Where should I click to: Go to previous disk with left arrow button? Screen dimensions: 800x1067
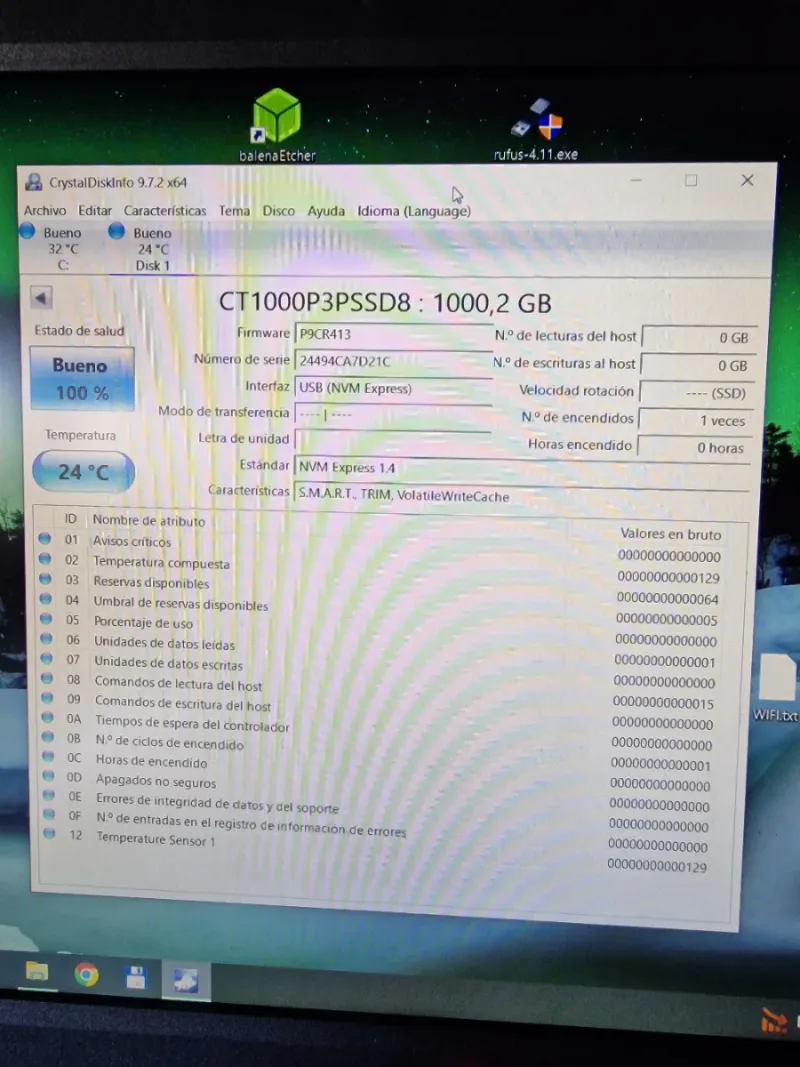point(41,297)
